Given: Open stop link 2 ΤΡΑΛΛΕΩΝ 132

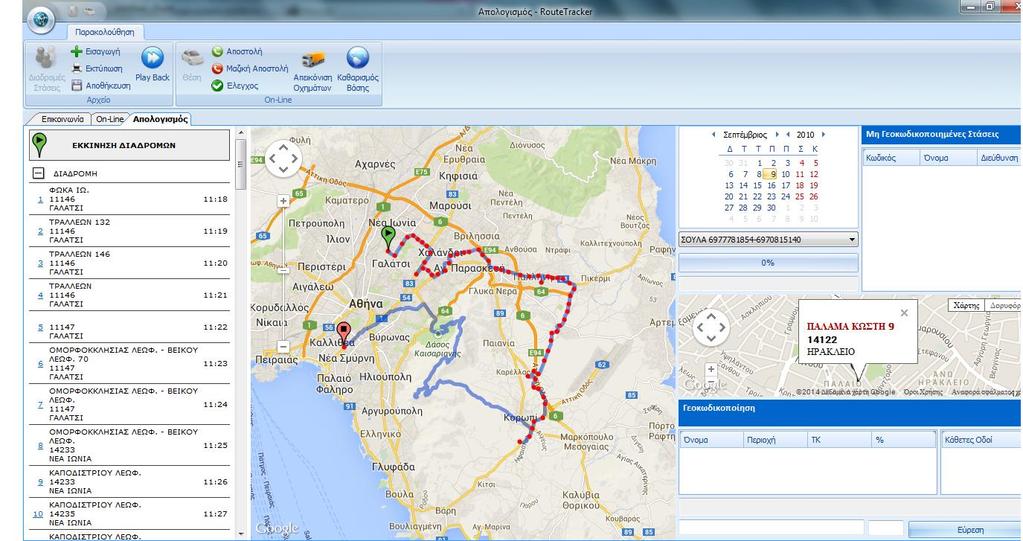Looking at the screenshot, I should [x=40, y=232].
